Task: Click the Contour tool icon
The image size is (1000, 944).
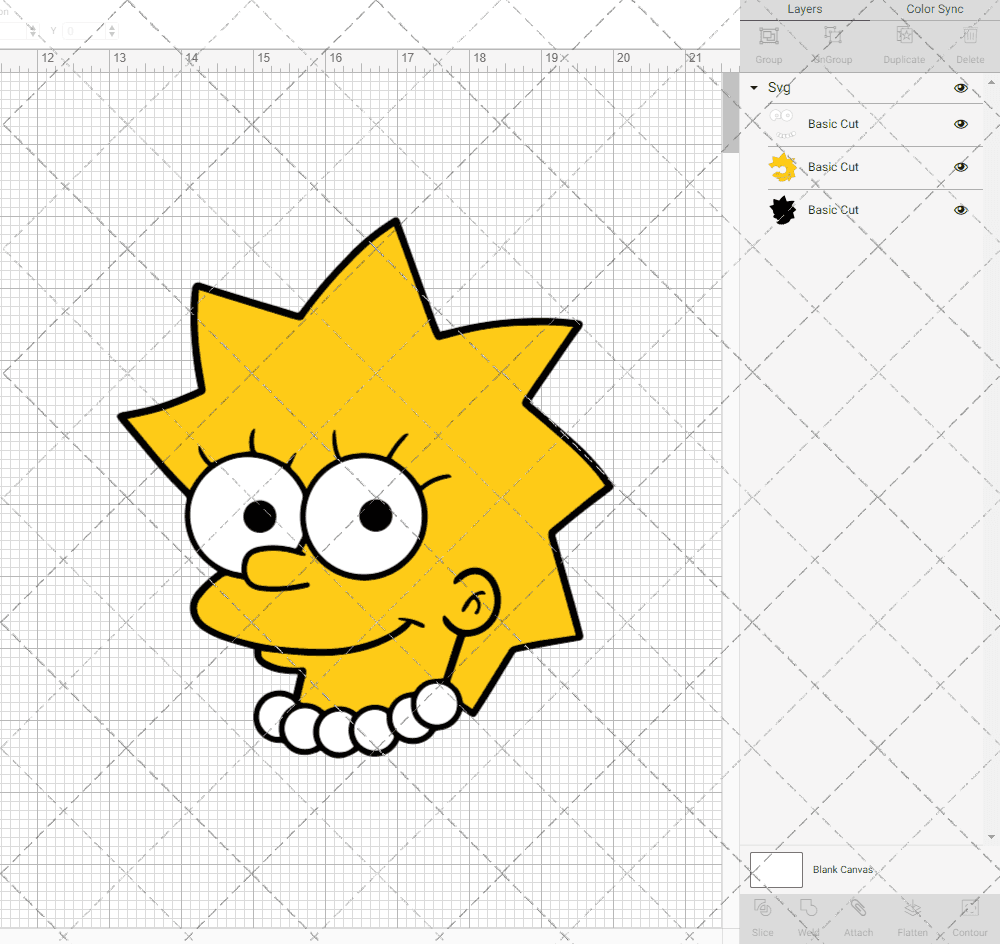Action: point(969,908)
